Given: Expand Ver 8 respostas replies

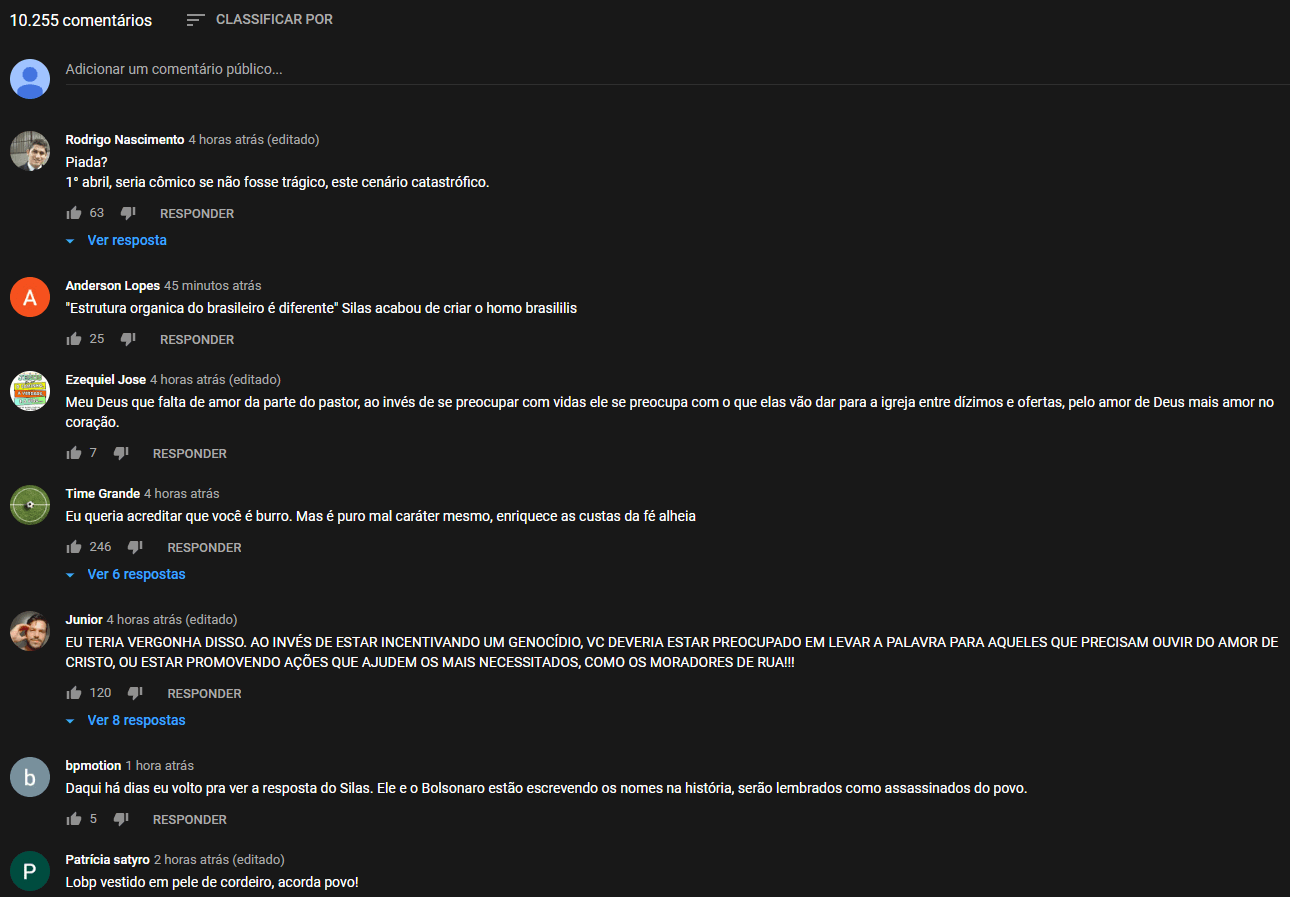Looking at the screenshot, I should point(125,720).
